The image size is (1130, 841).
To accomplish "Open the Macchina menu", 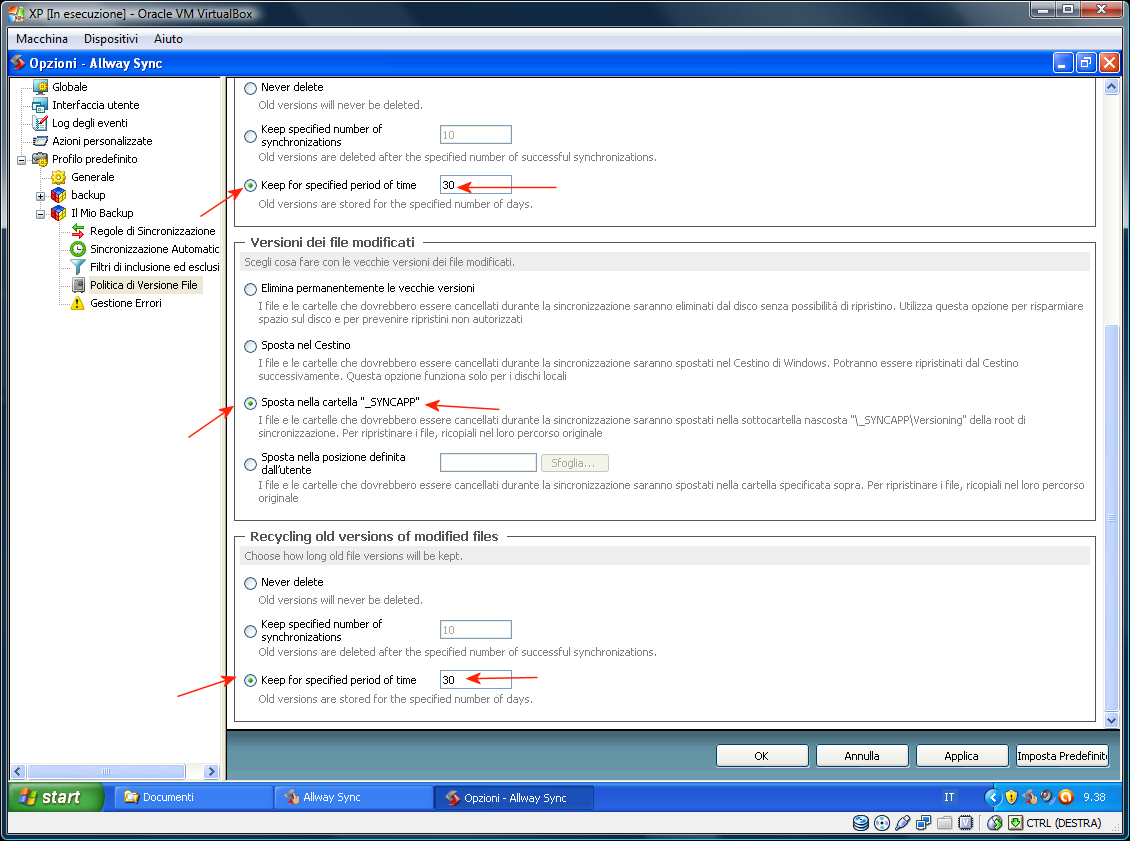I will 42,39.
